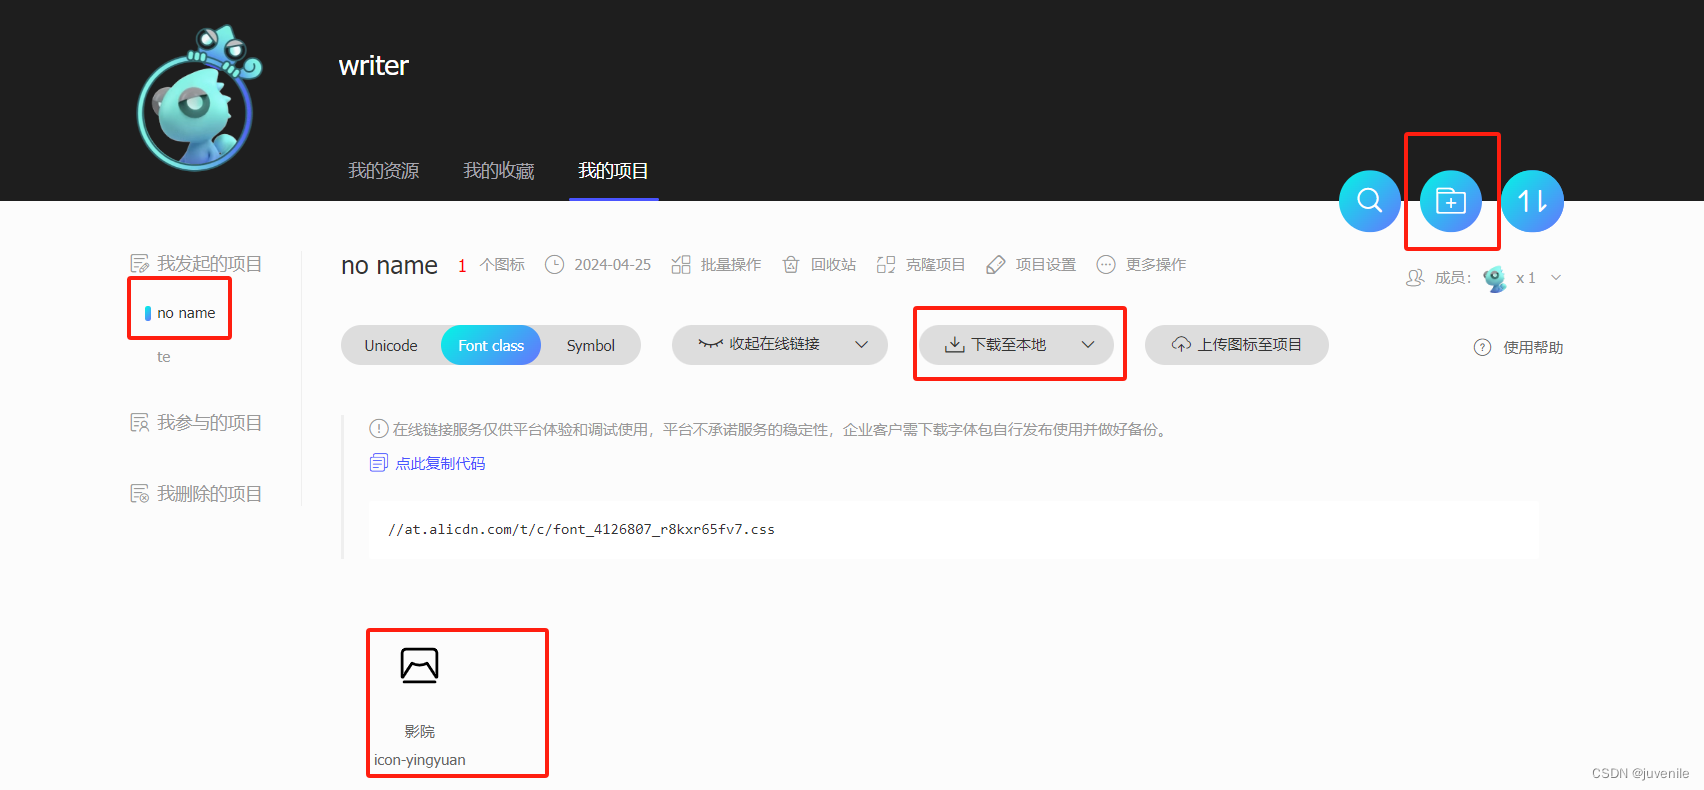Click the 2024-04-25 date text
Viewport: 1704px width, 790px height.
coord(612,264)
